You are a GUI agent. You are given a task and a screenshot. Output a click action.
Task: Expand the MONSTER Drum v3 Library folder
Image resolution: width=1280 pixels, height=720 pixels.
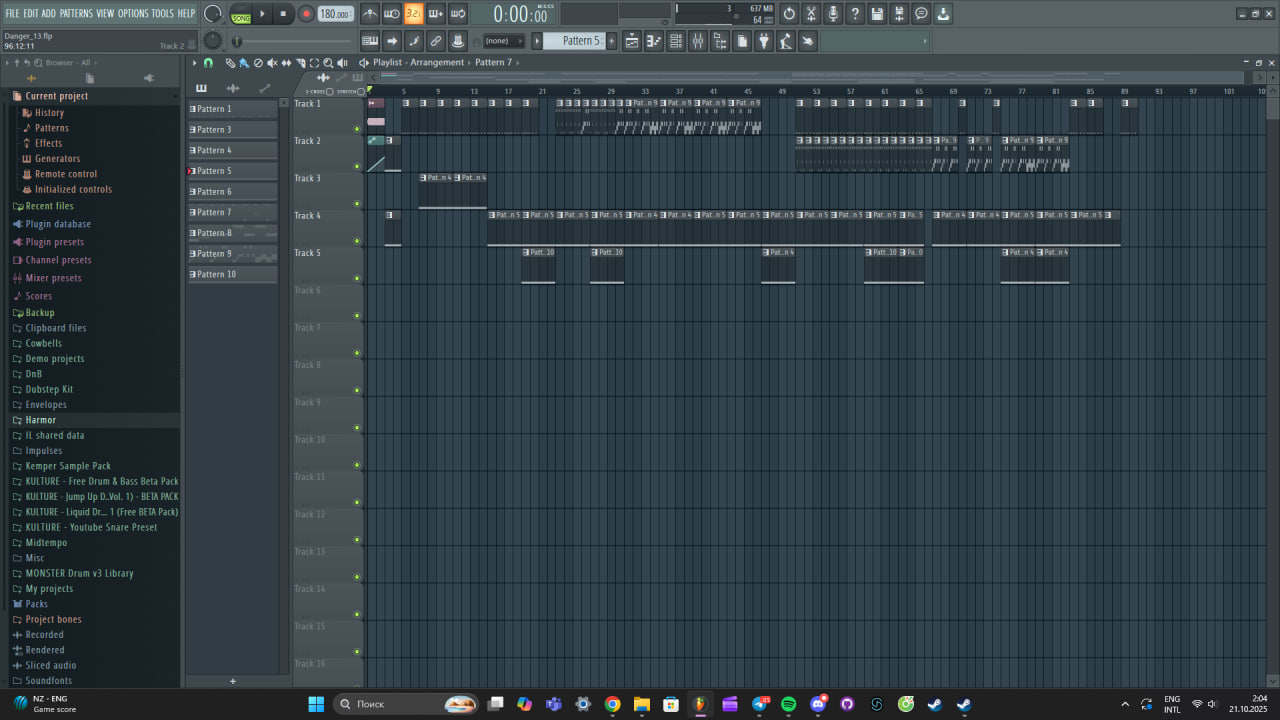pos(72,573)
